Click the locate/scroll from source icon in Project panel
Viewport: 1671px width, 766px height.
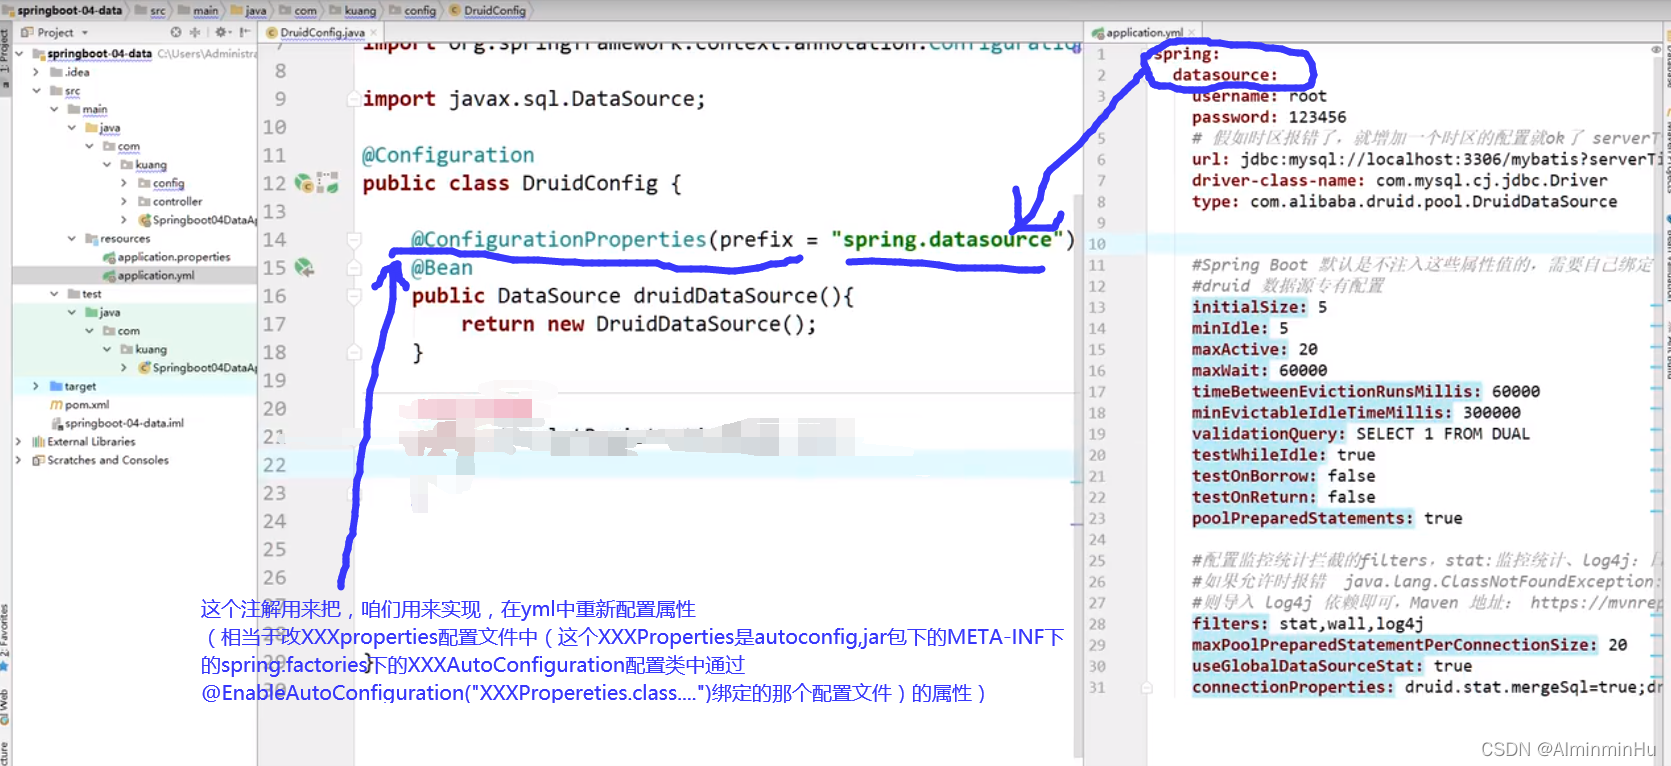[176, 32]
